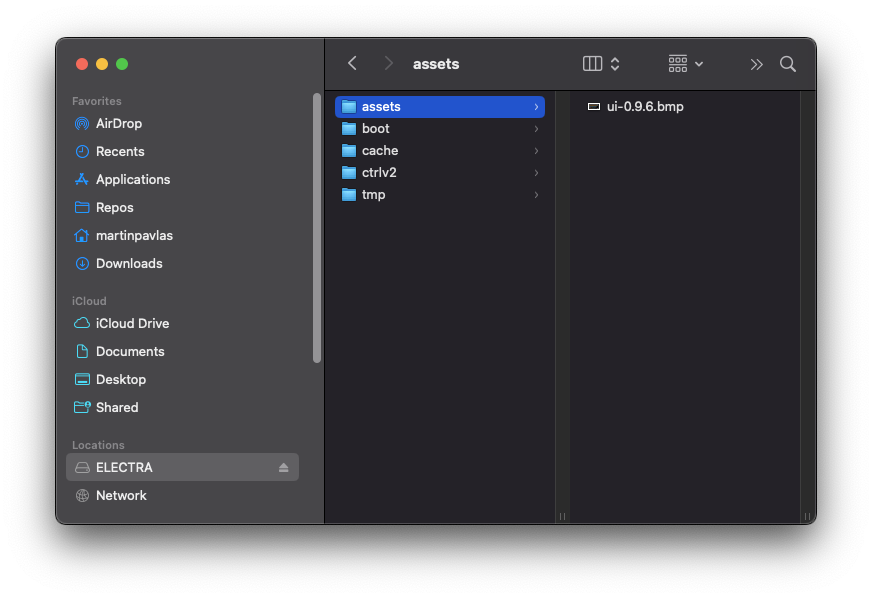Open the view mode up-down arrows
The width and height of the screenshot is (872, 598).
tap(615, 63)
